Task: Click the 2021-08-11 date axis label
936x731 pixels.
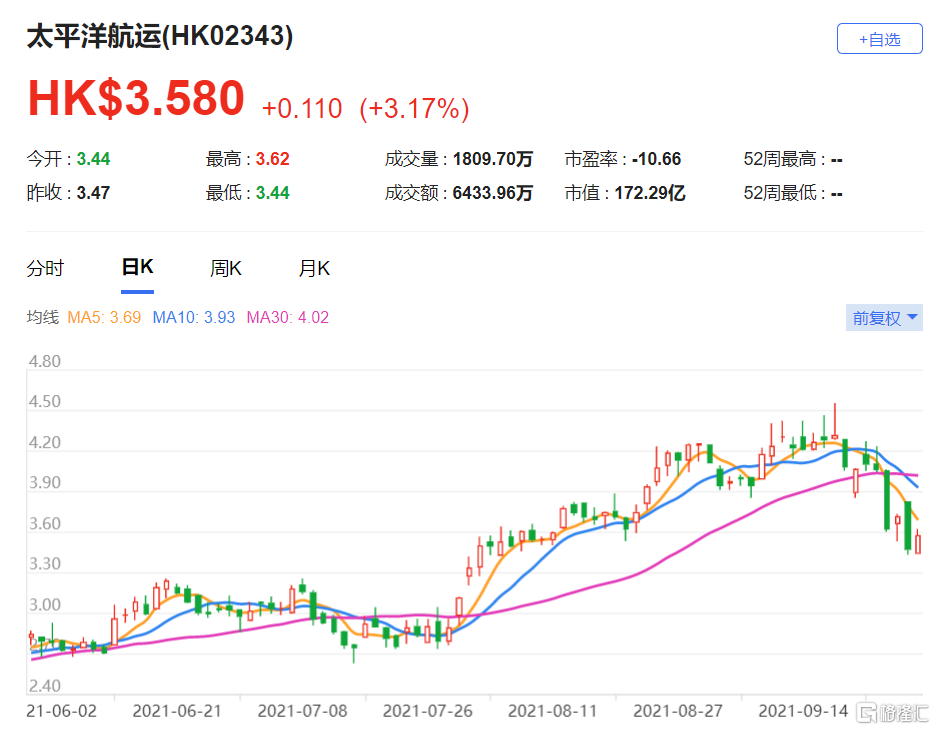Action: click(x=552, y=711)
